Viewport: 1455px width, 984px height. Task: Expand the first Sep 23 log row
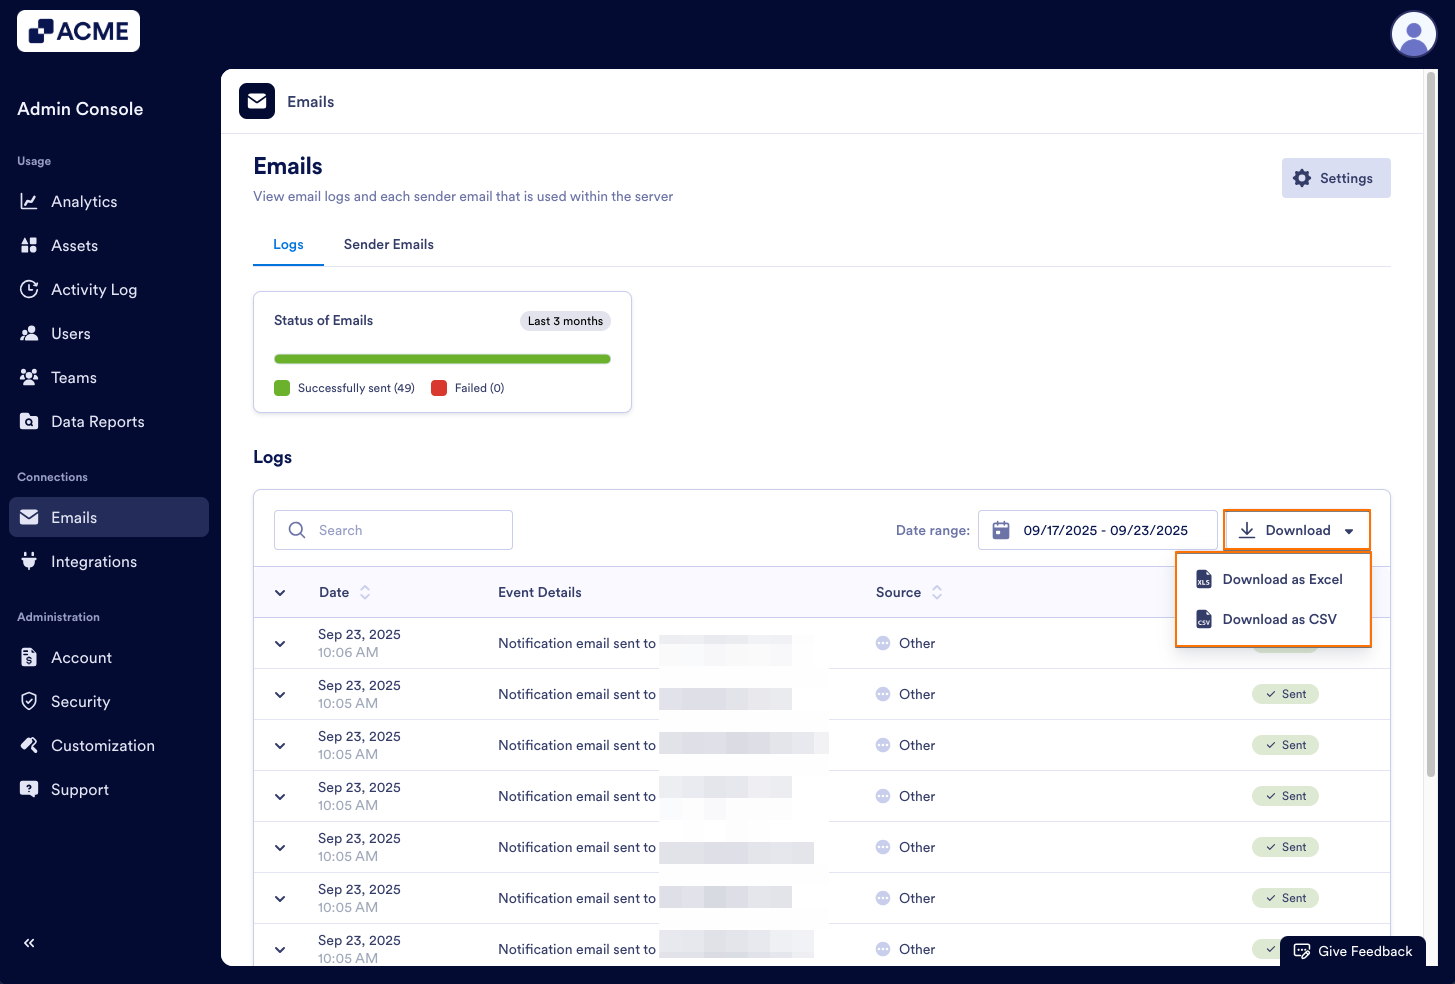pyautogui.click(x=279, y=643)
